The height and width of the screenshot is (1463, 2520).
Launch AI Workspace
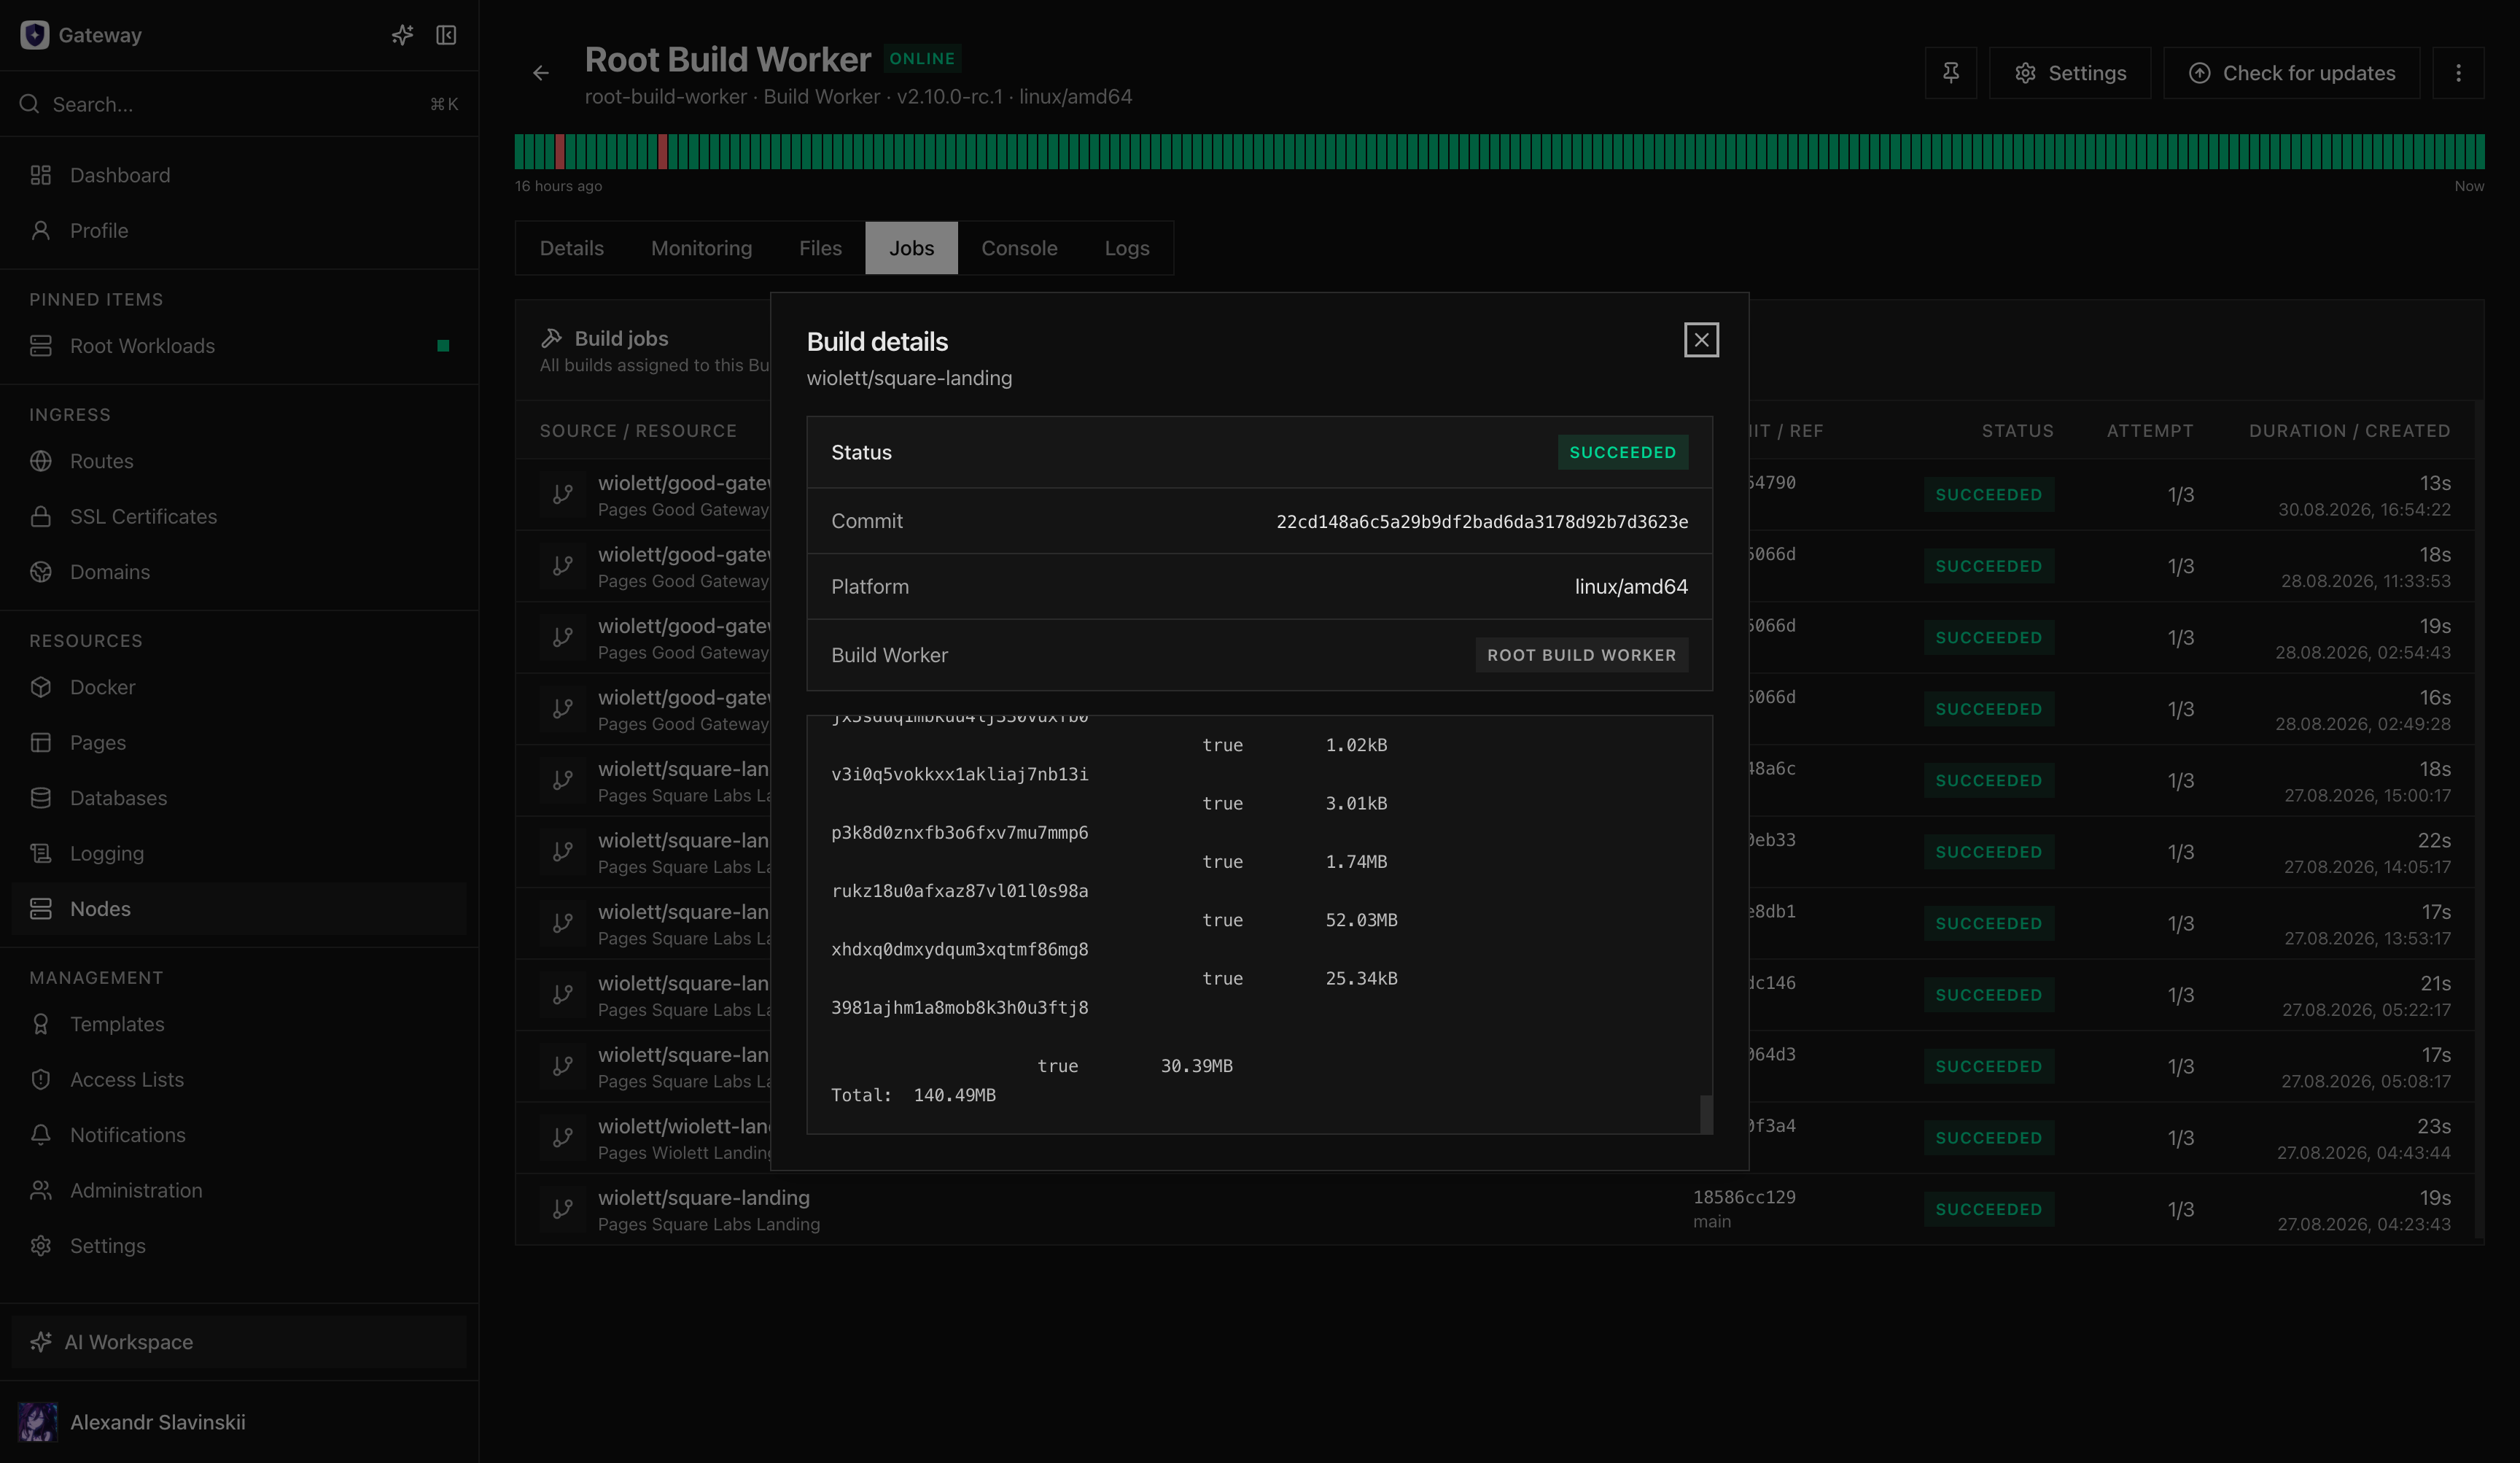tap(239, 1342)
